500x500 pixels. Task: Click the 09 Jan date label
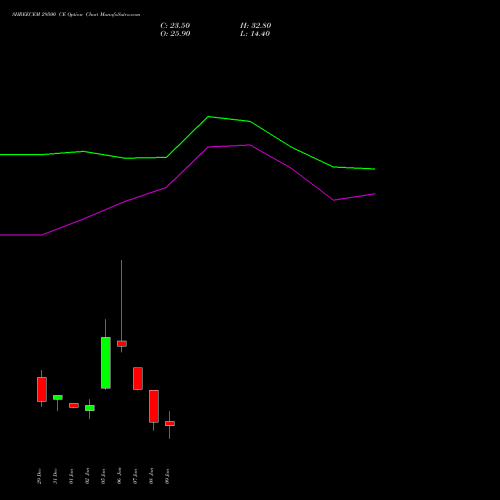point(167,476)
